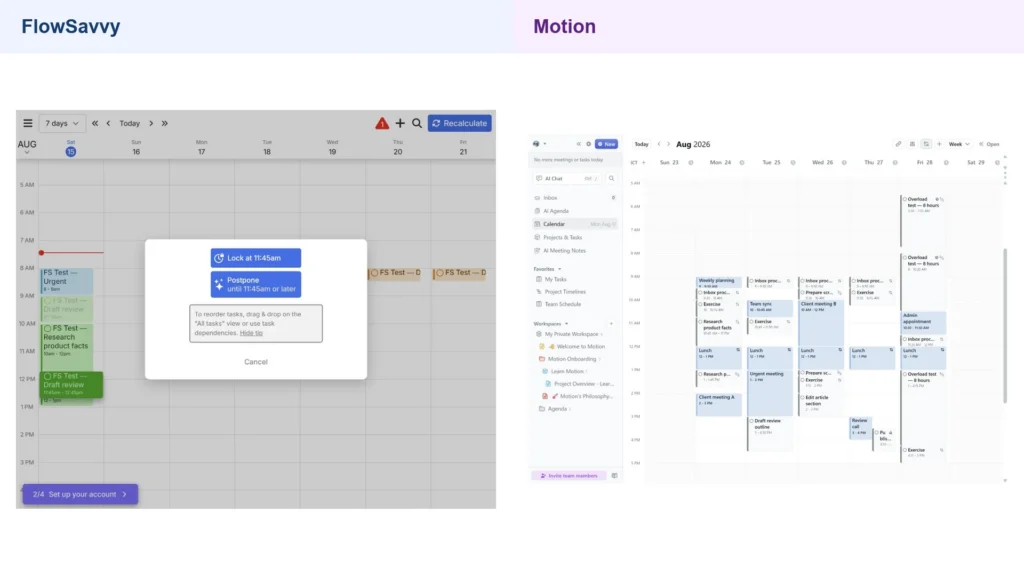Click the Recalculate button

tap(460, 123)
